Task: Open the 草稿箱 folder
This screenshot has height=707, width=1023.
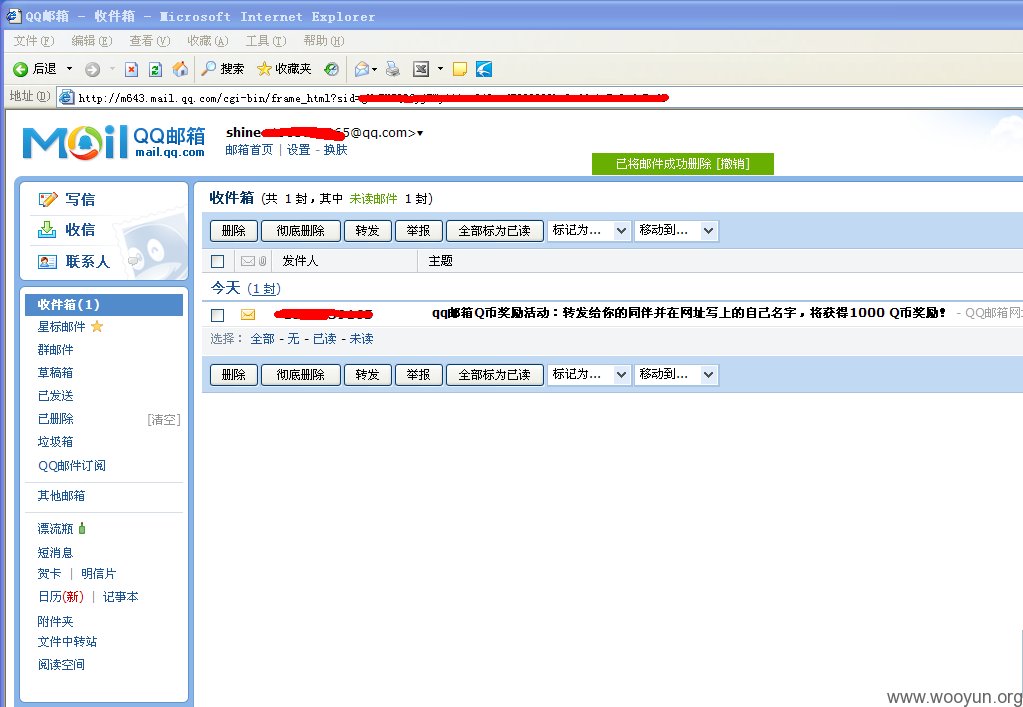Action: coord(55,372)
